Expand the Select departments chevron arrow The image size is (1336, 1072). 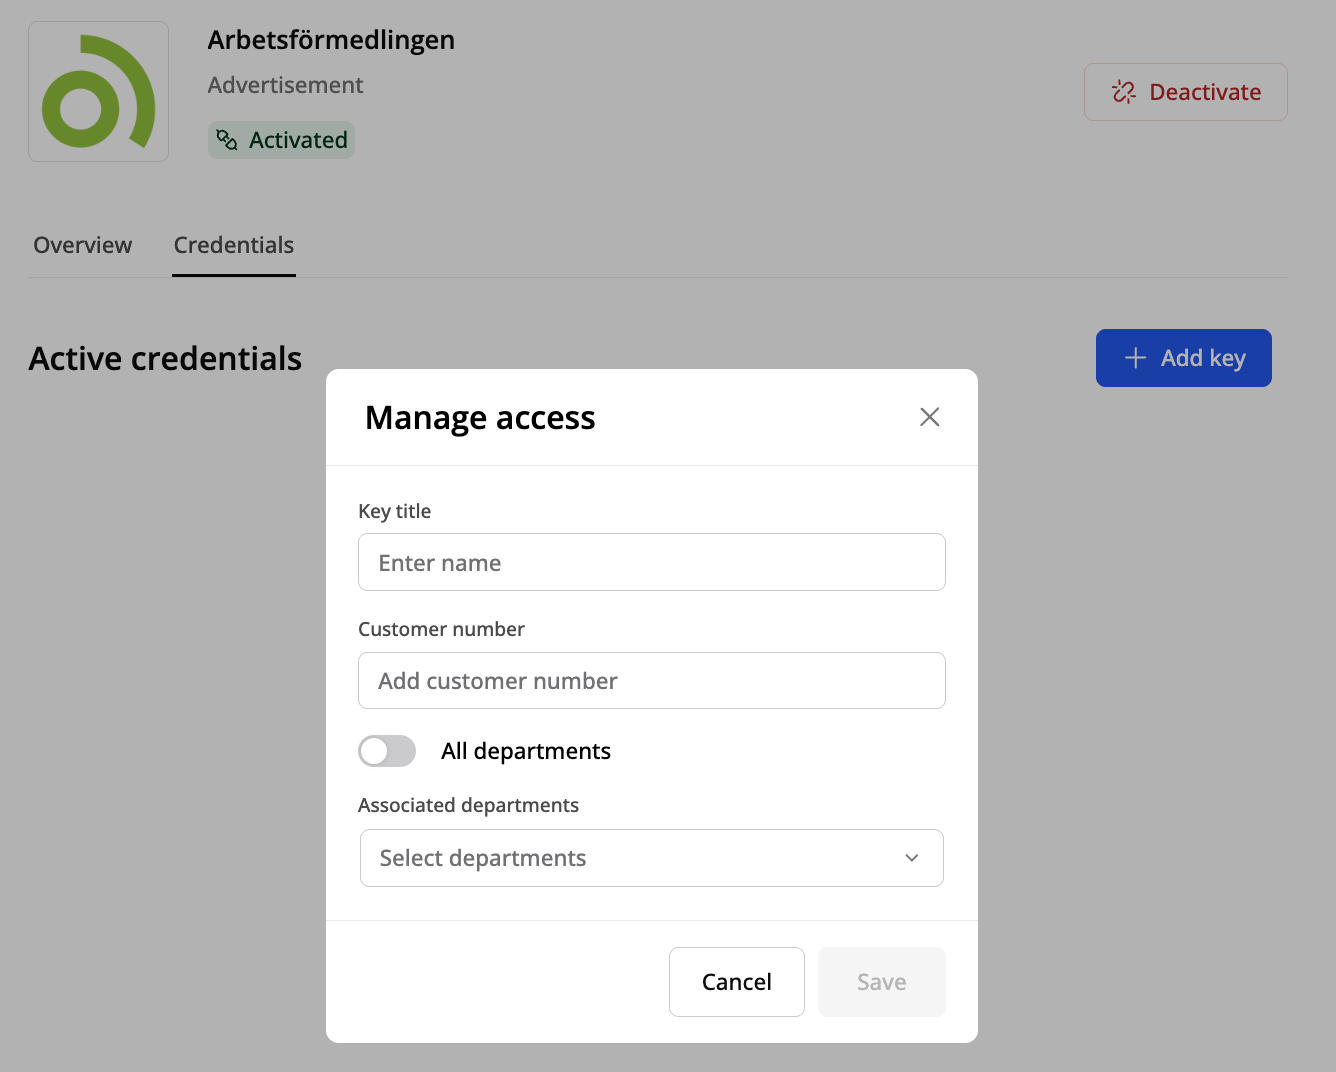tap(911, 858)
